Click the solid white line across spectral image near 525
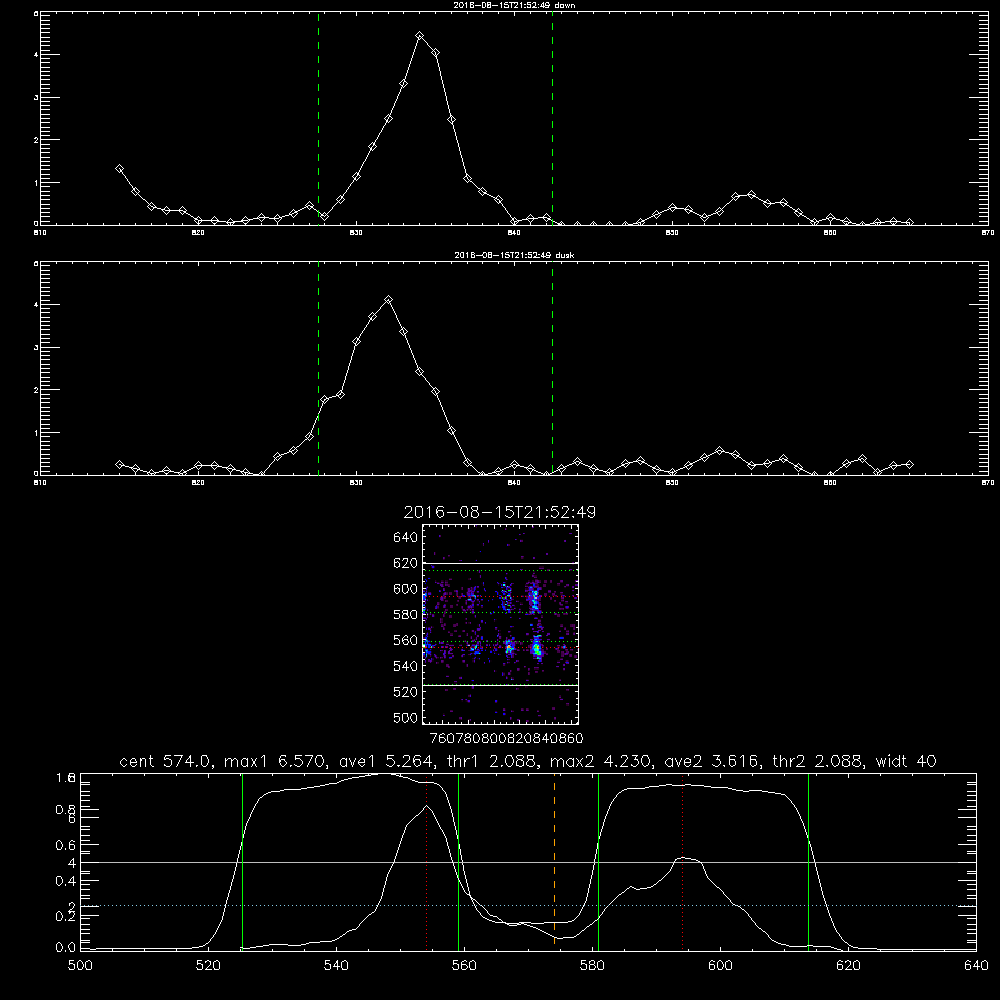The image size is (1000, 1000). (501, 685)
